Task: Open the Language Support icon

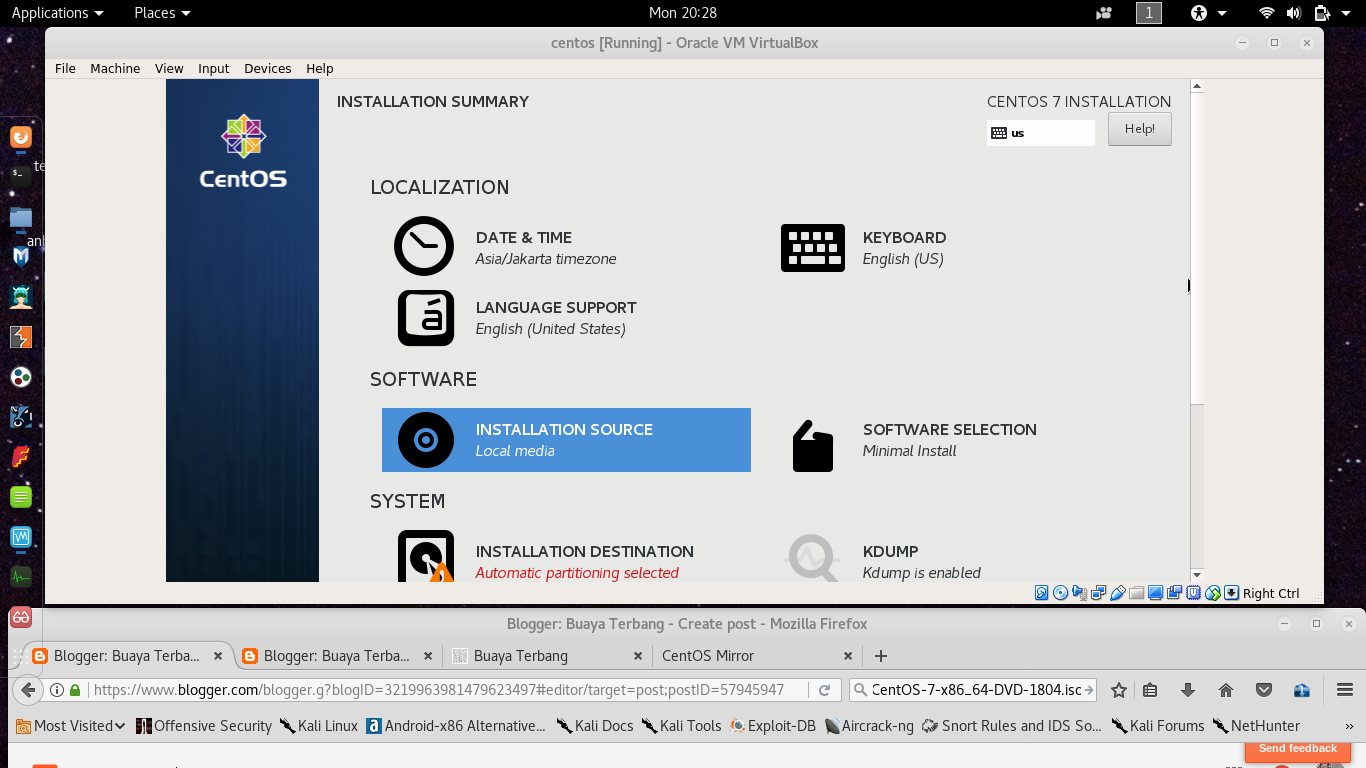Action: tap(426, 318)
